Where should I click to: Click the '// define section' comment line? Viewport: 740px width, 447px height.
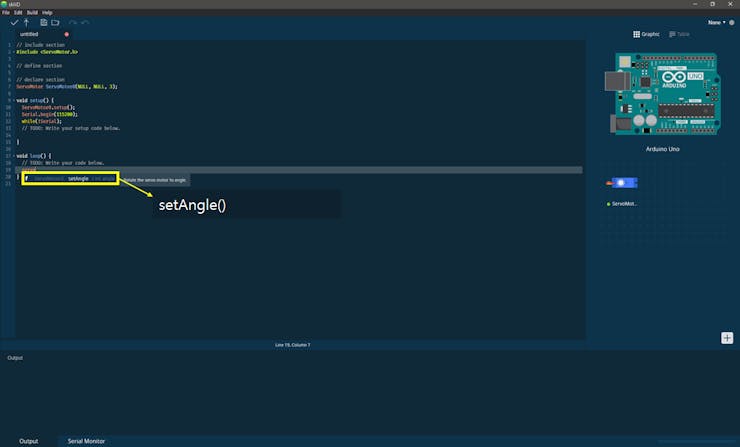(x=39, y=66)
